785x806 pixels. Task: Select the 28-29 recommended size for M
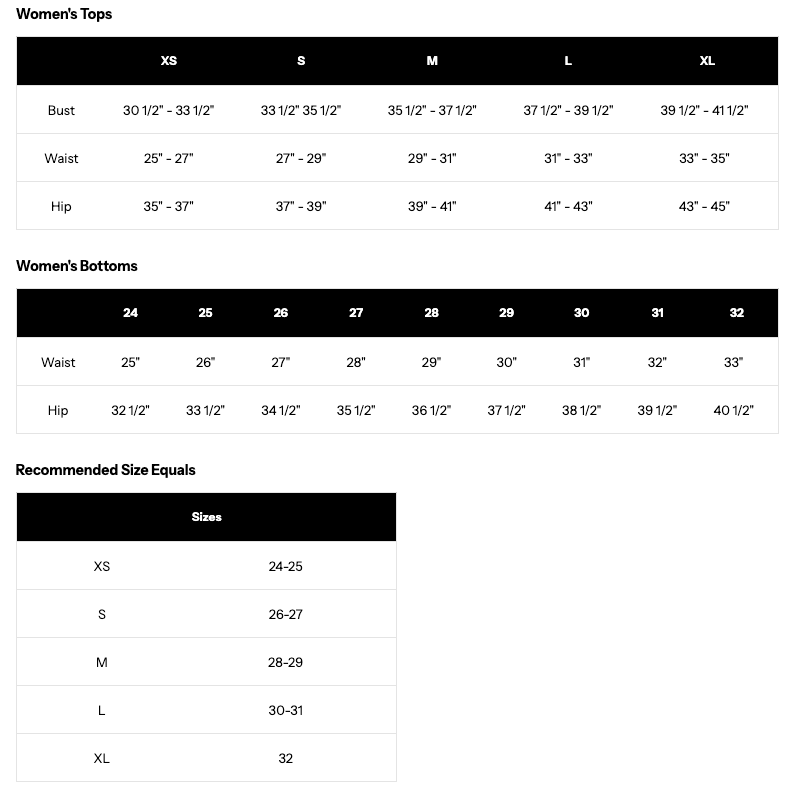[285, 662]
